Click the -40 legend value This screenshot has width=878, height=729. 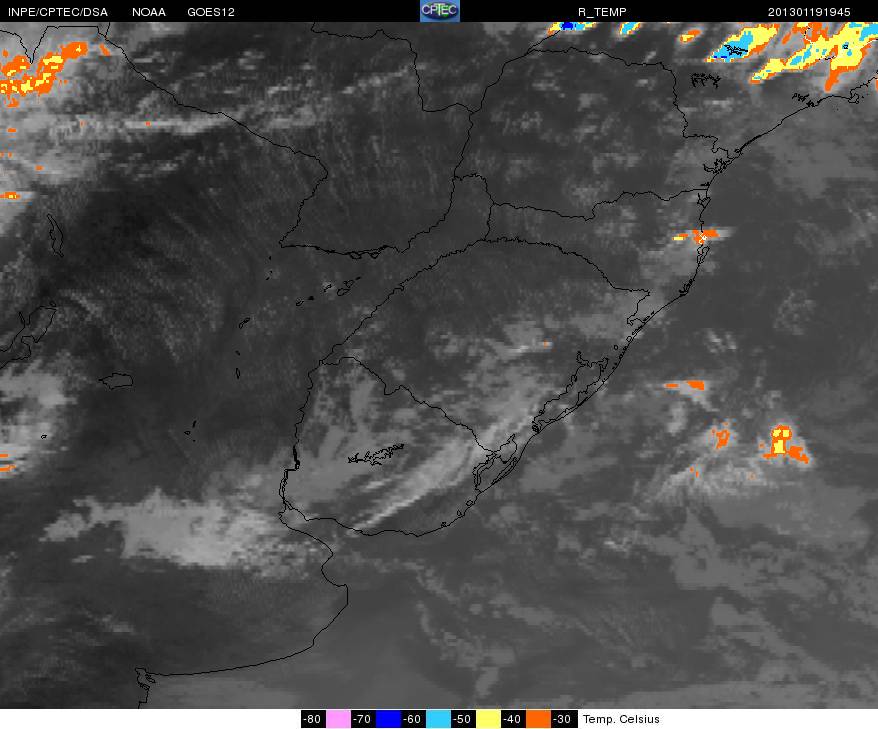[x=512, y=719]
